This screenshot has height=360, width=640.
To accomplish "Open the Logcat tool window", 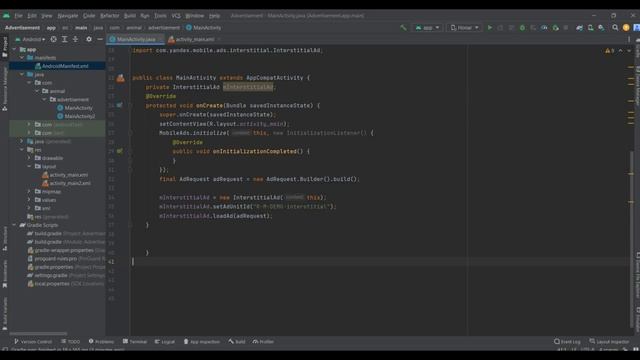I will (x=165, y=342).
